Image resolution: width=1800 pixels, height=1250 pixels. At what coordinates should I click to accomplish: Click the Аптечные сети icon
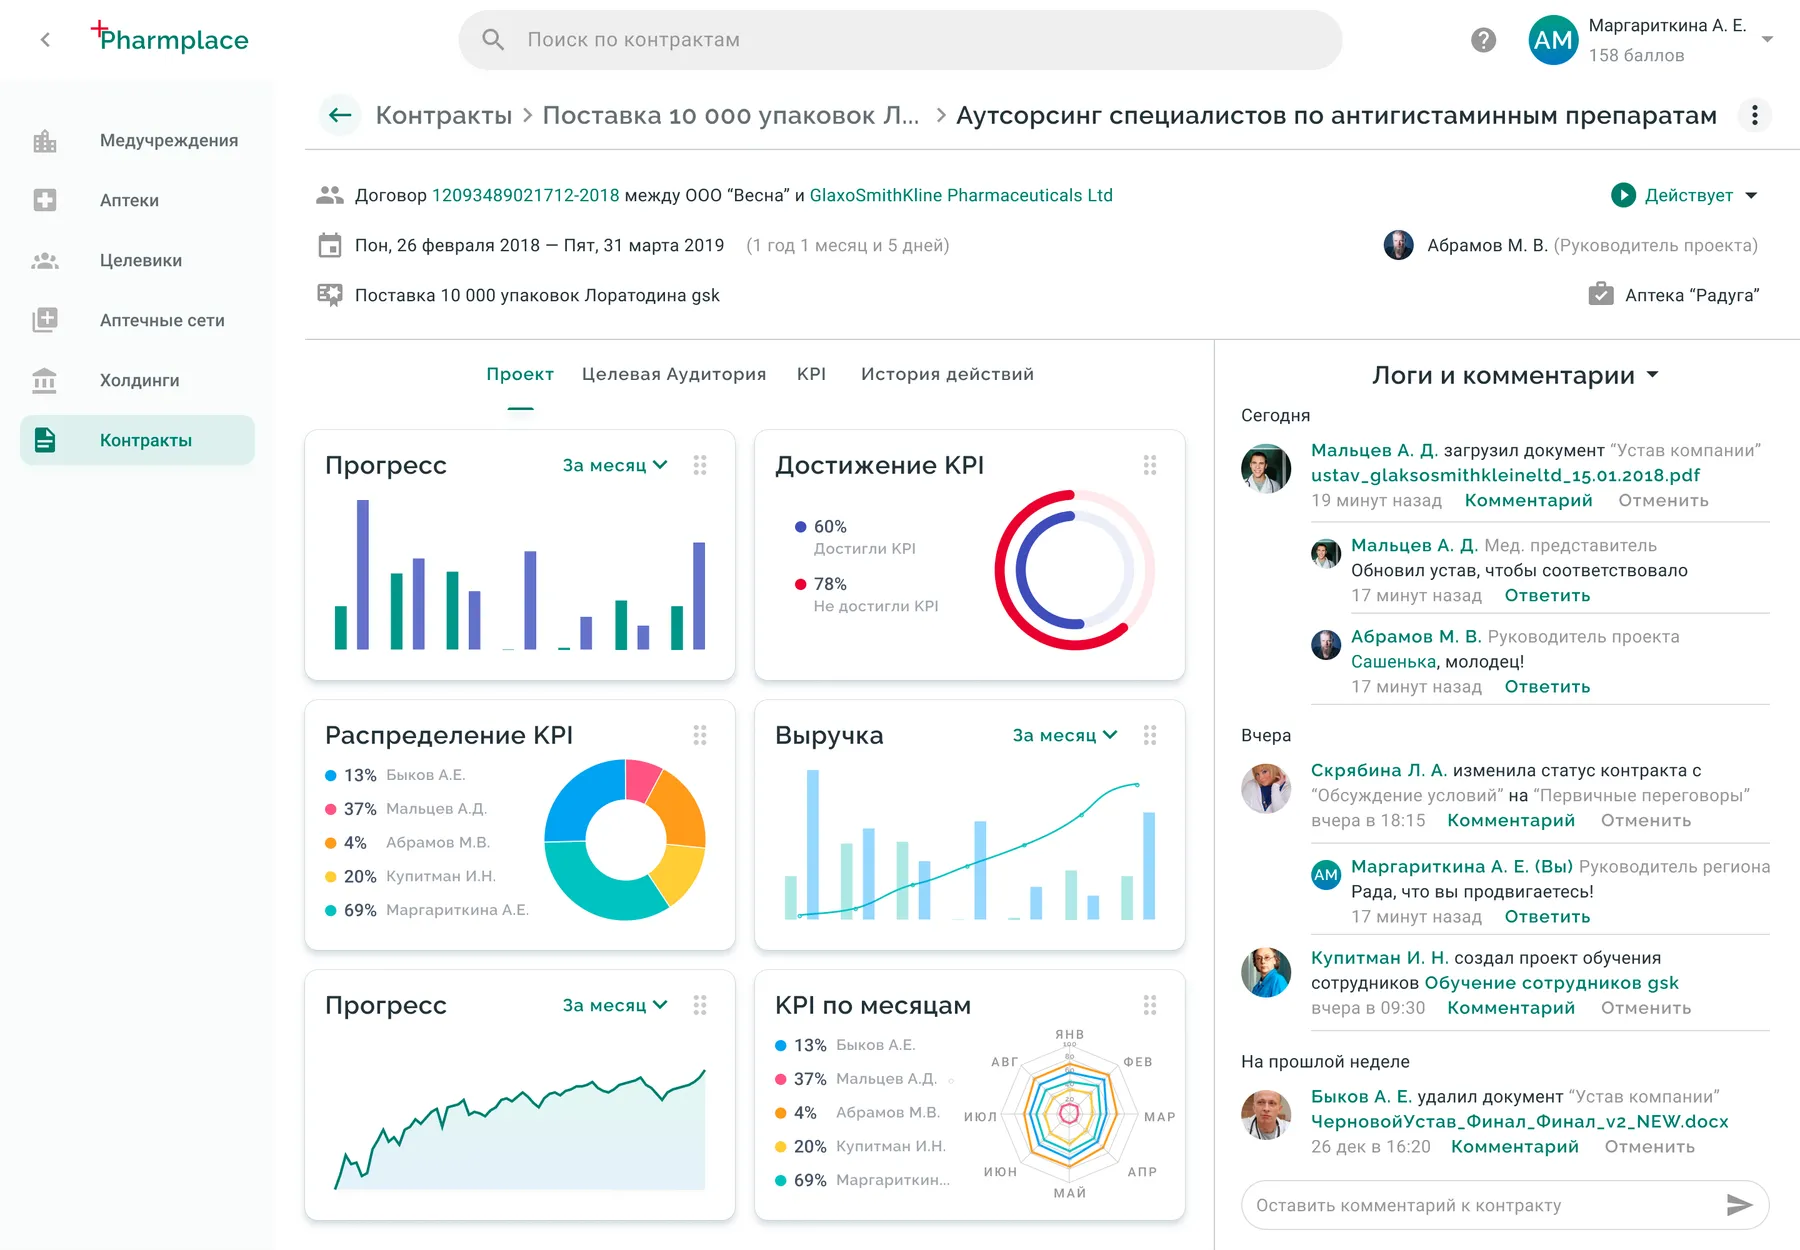click(45, 320)
